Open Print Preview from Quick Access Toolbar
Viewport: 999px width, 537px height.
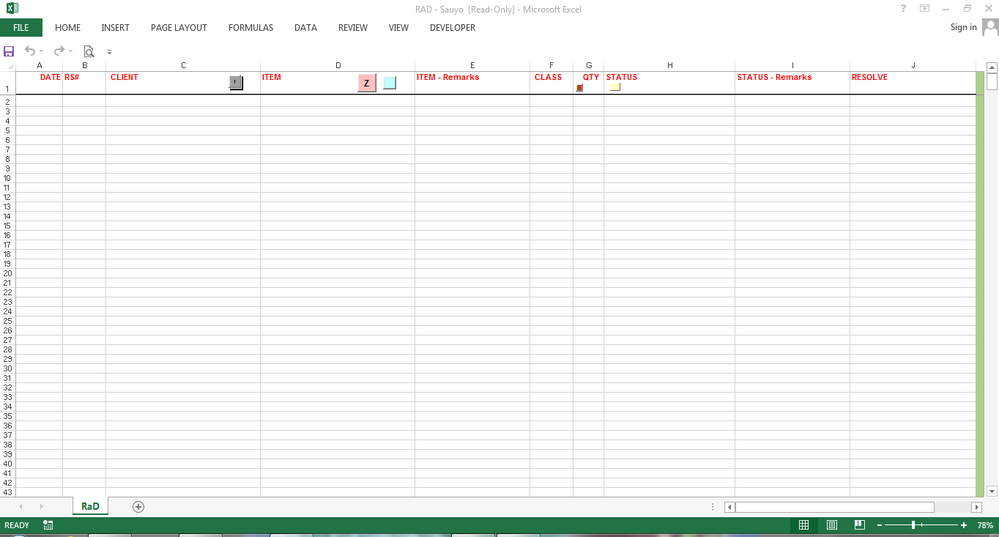tap(89, 51)
